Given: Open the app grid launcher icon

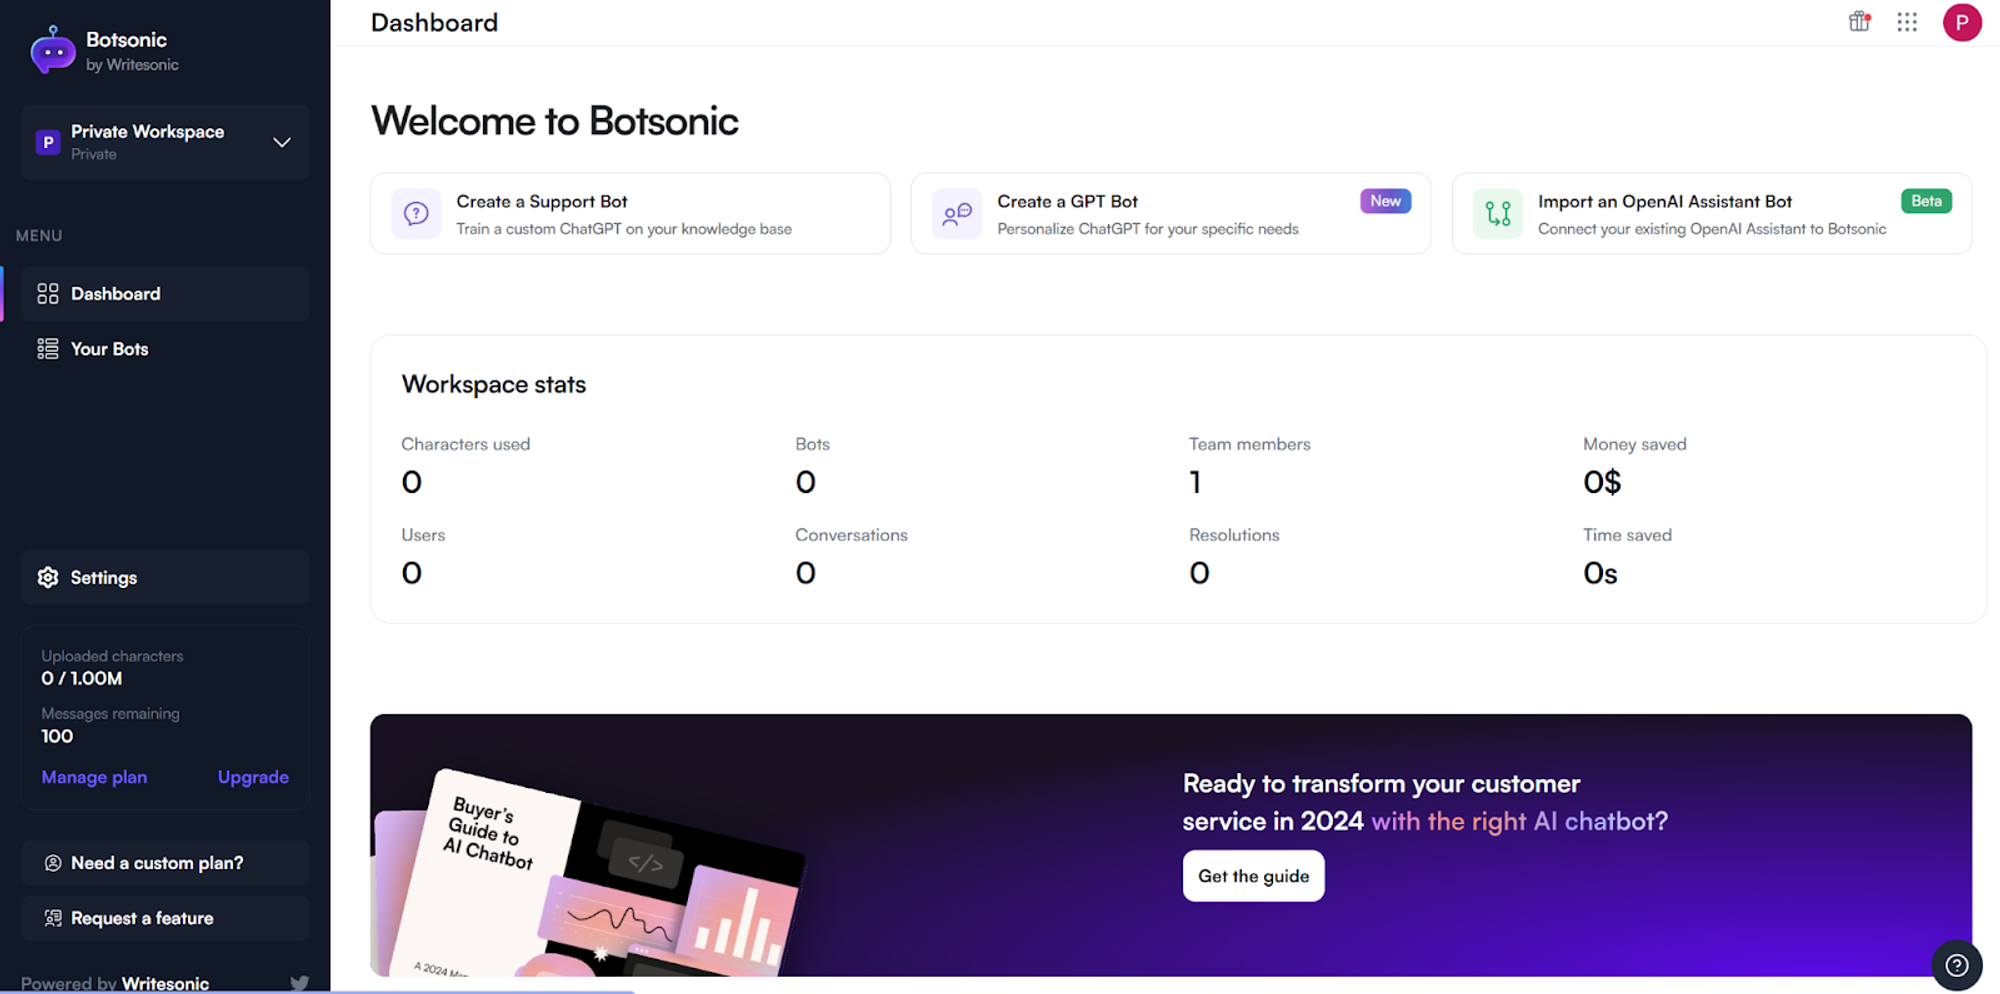Looking at the screenshot, I should pos(1907,22).
